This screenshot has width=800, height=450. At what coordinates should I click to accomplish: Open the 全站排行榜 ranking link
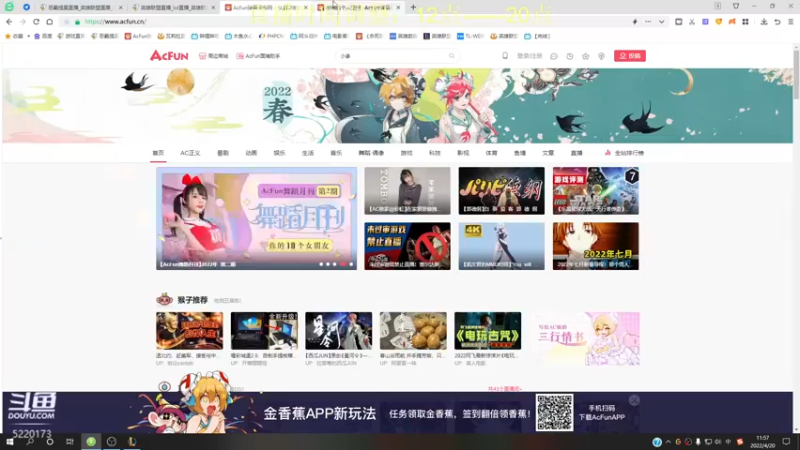[624, 153]
